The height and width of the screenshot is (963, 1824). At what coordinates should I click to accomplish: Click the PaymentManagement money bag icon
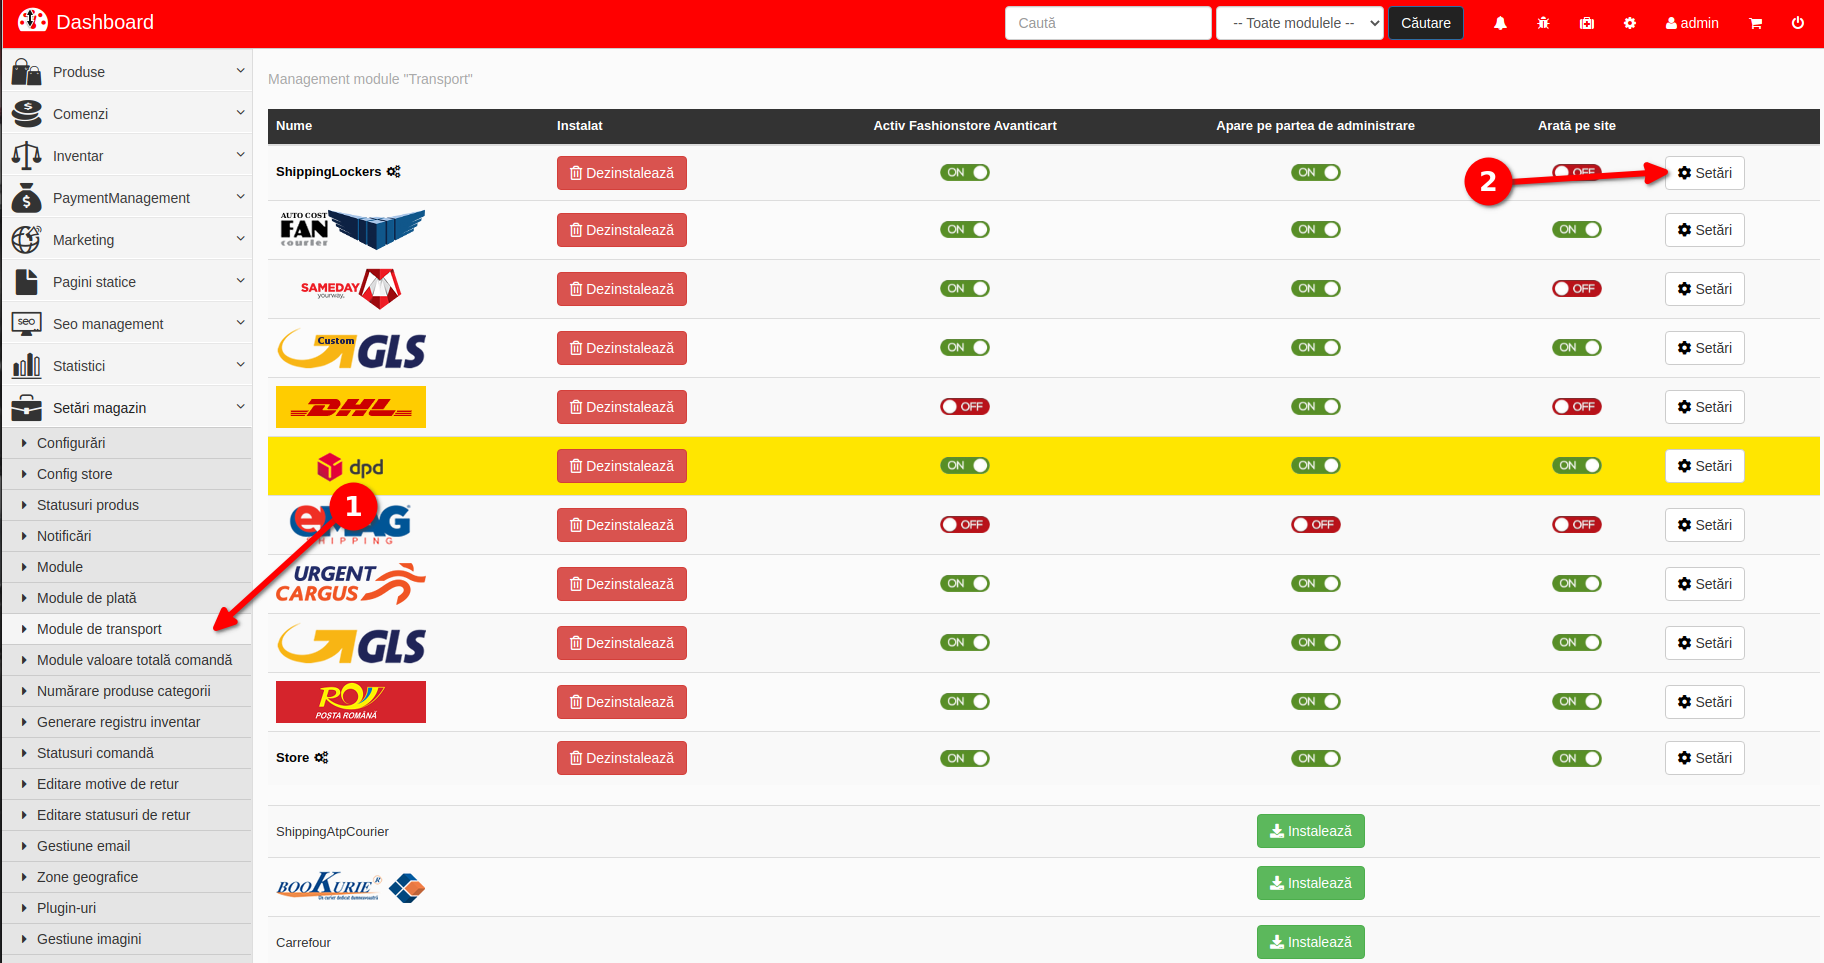click(26, 198)
